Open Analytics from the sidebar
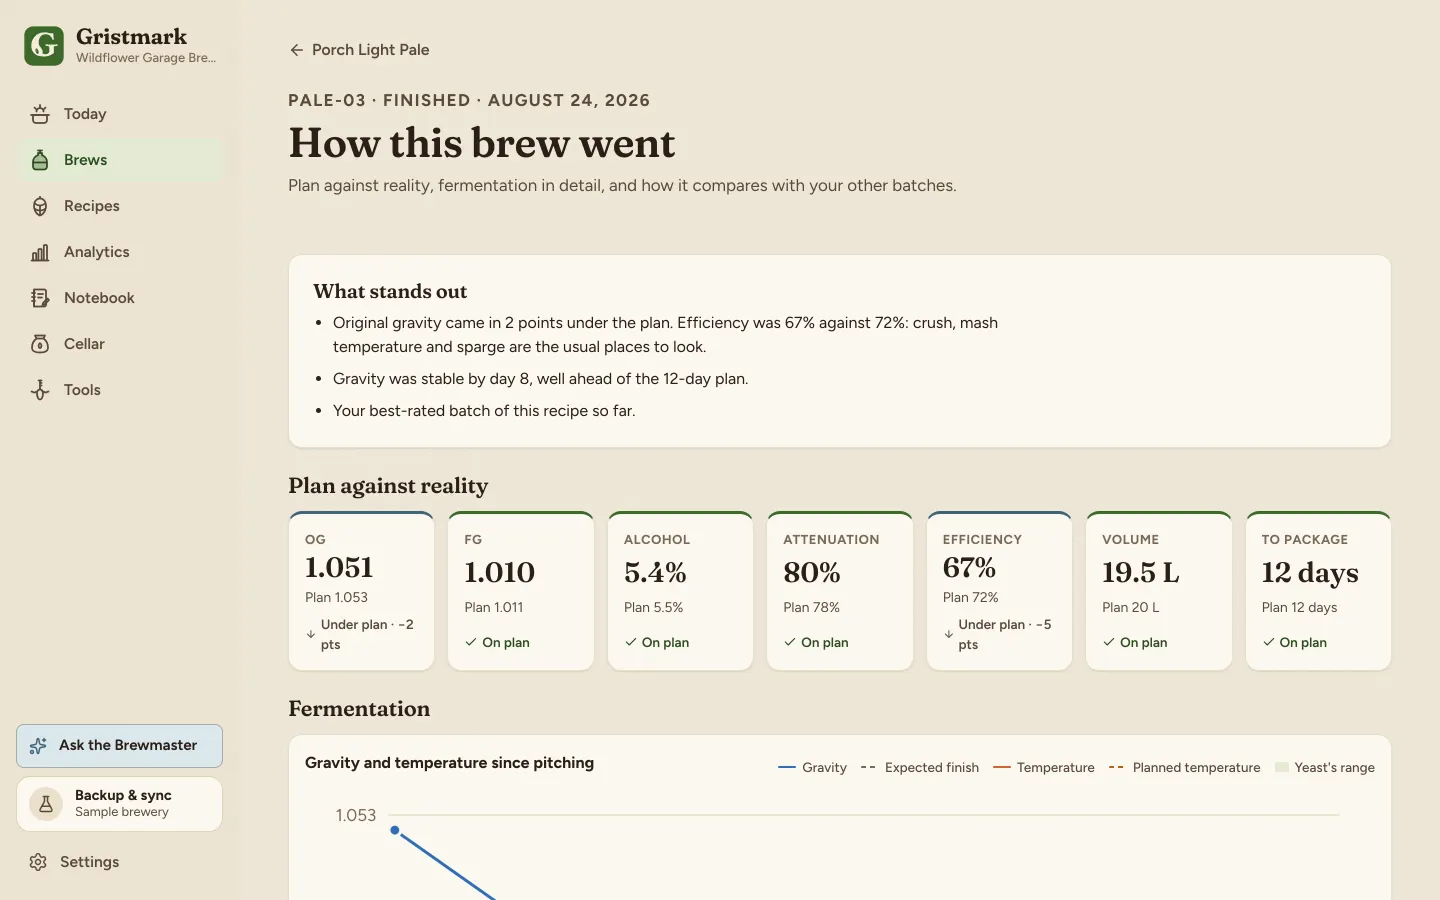Image resolution: width=1440 pixels, height=900 pixels. [120, 252]
